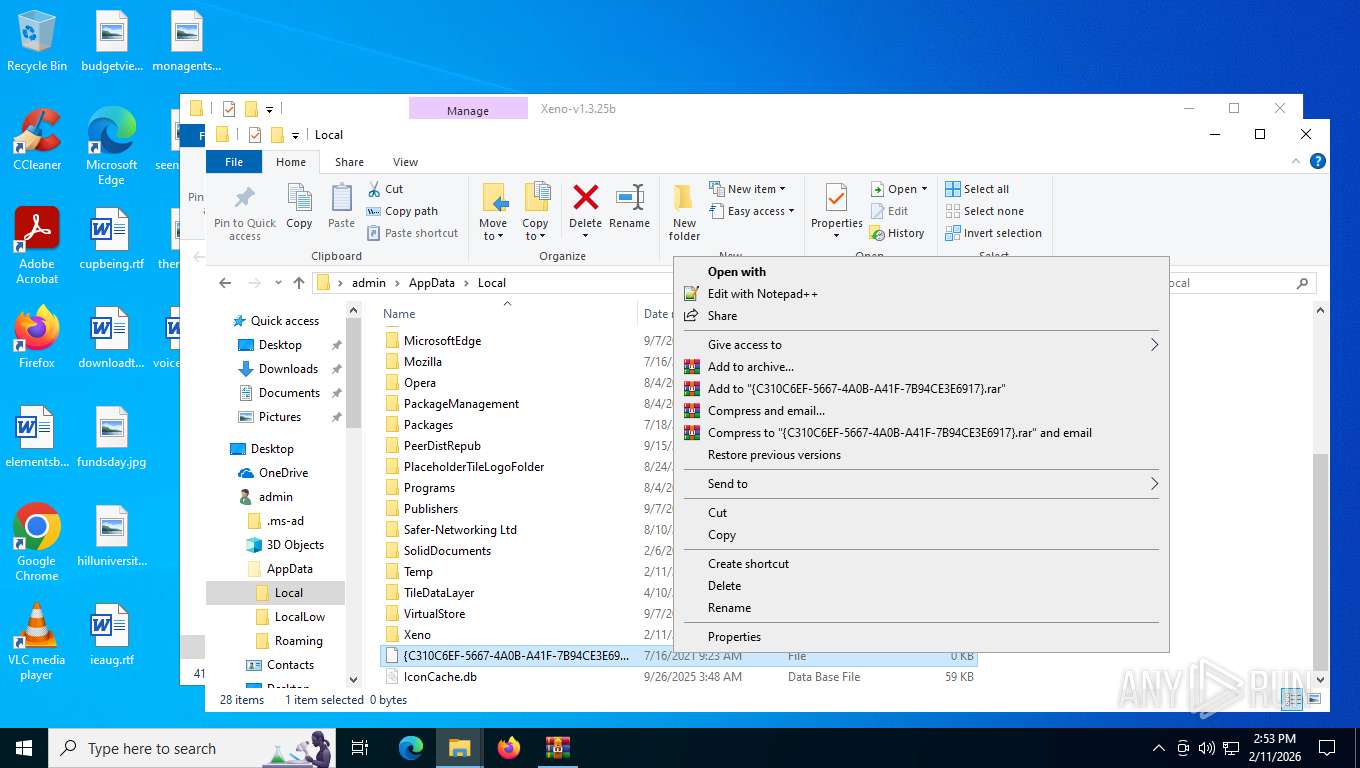Select the Xeno folder in list
The height and width of the screenshot is (768, 1360).
point(417,635)
